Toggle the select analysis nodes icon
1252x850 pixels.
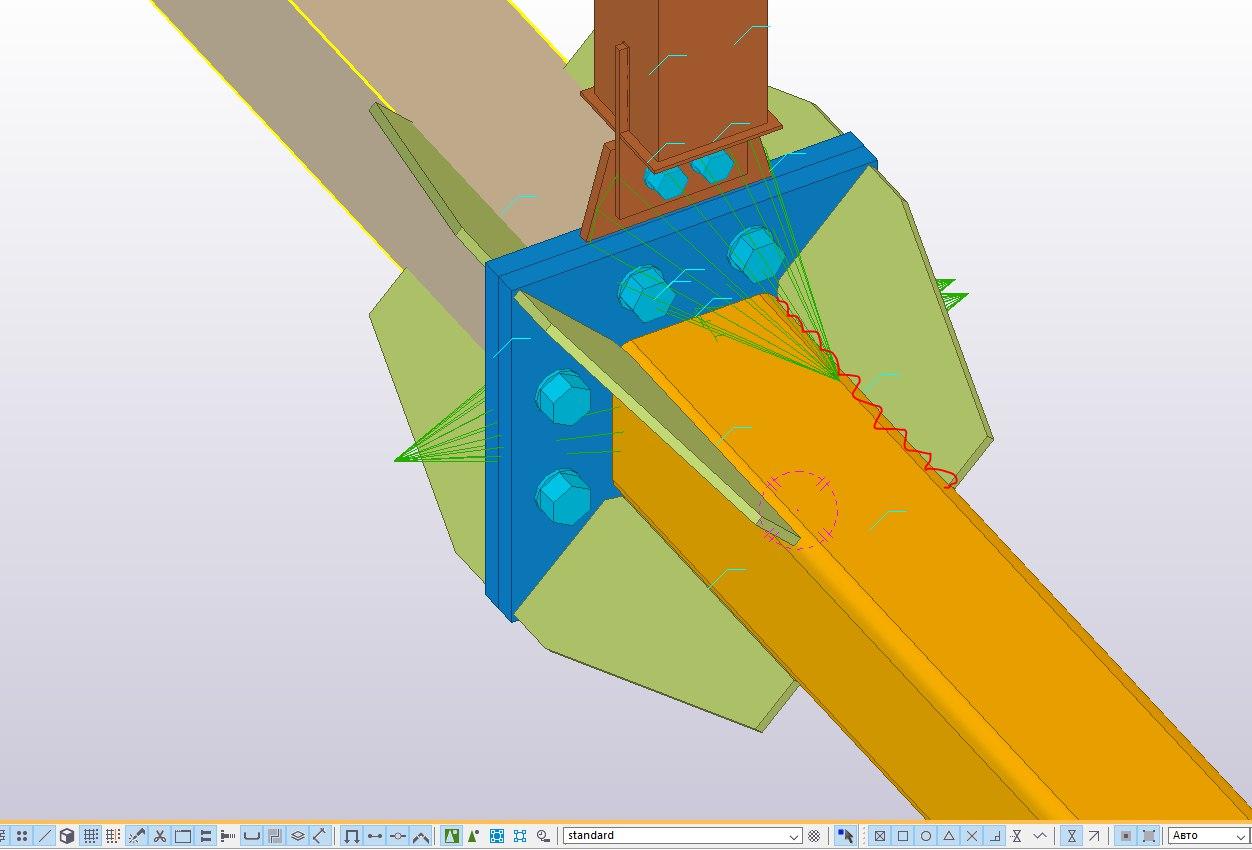click(398, 836)
